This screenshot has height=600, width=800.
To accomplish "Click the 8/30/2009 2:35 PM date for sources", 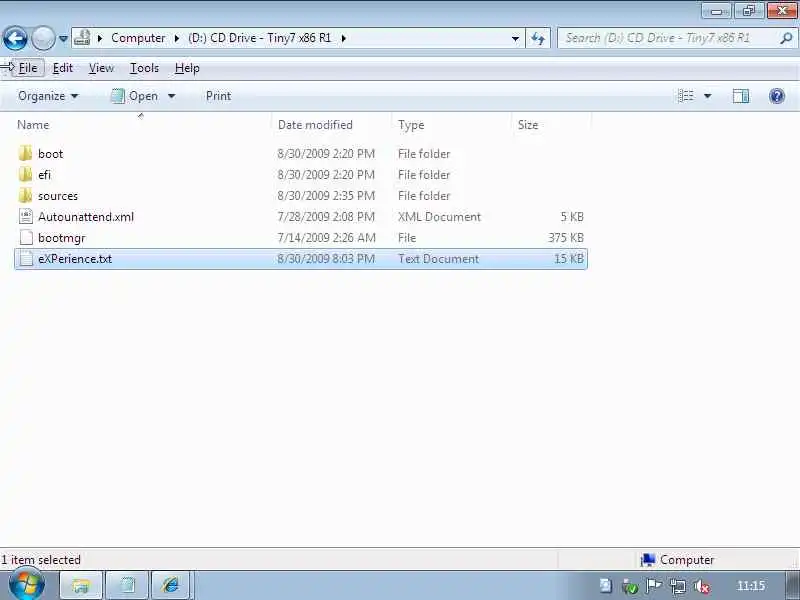I will click(326, 196).
